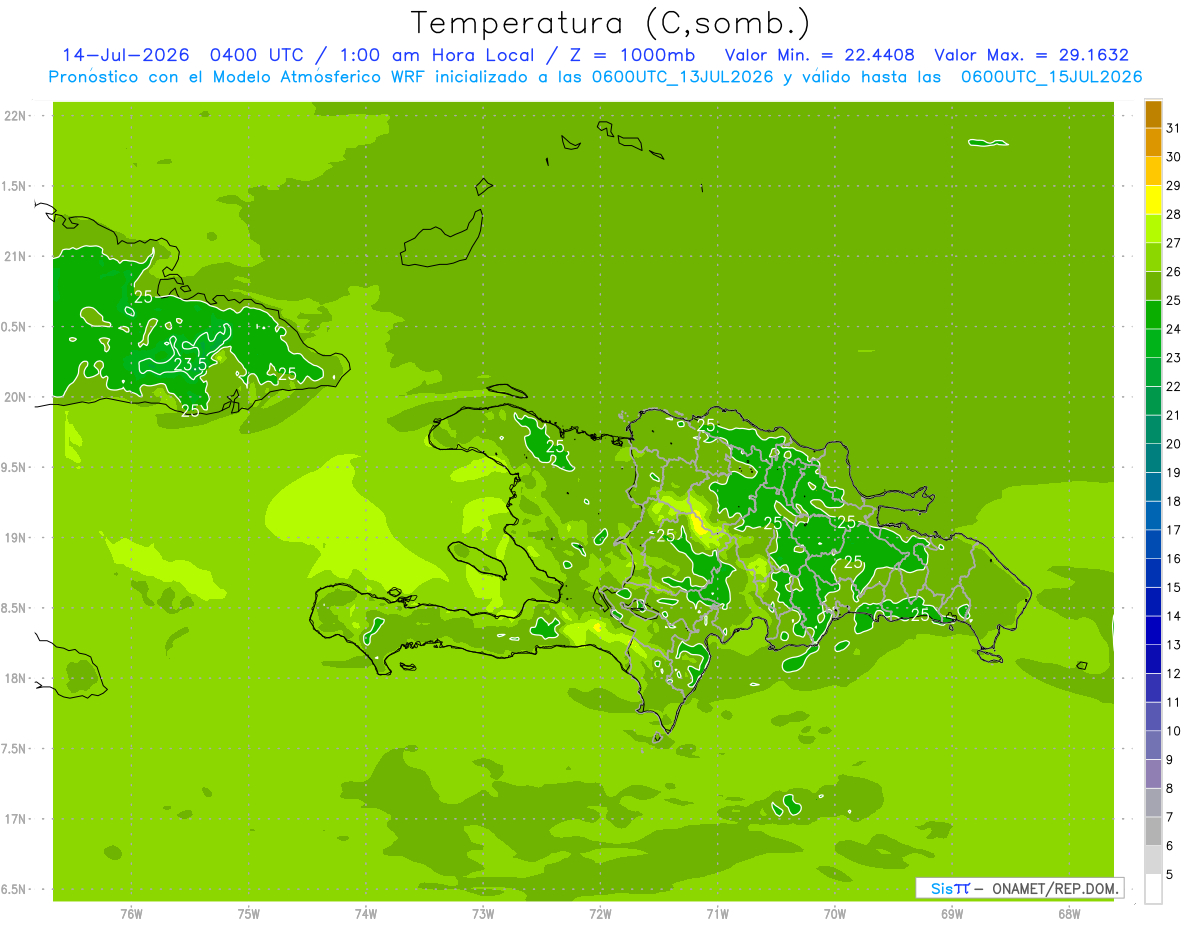Click the 'Temperatura (C,somb.)' title
This screenshot has width=1200, height=927.
coord(610,23)
